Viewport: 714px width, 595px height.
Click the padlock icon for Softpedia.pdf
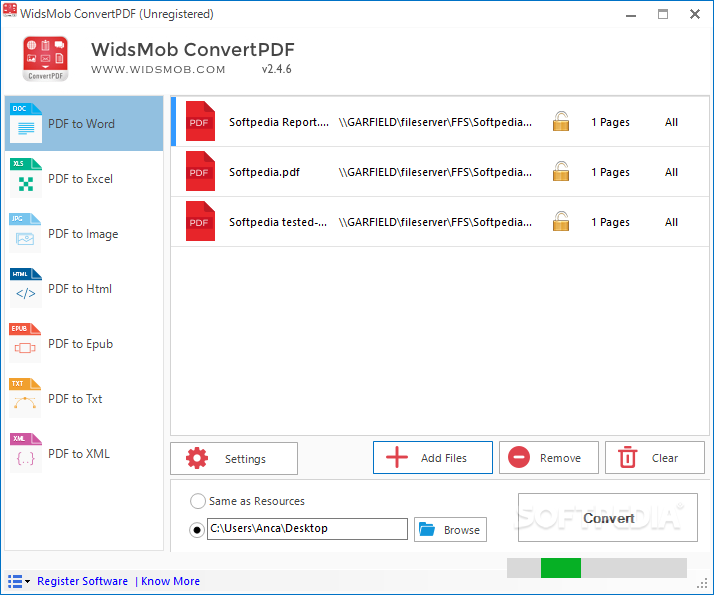[561, 172]
